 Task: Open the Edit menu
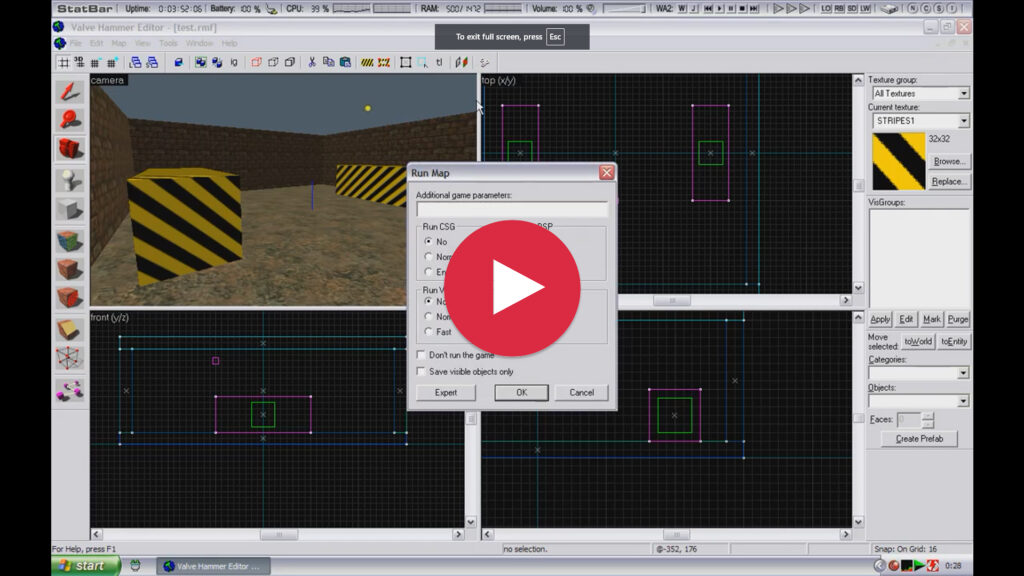click(97, 43)
